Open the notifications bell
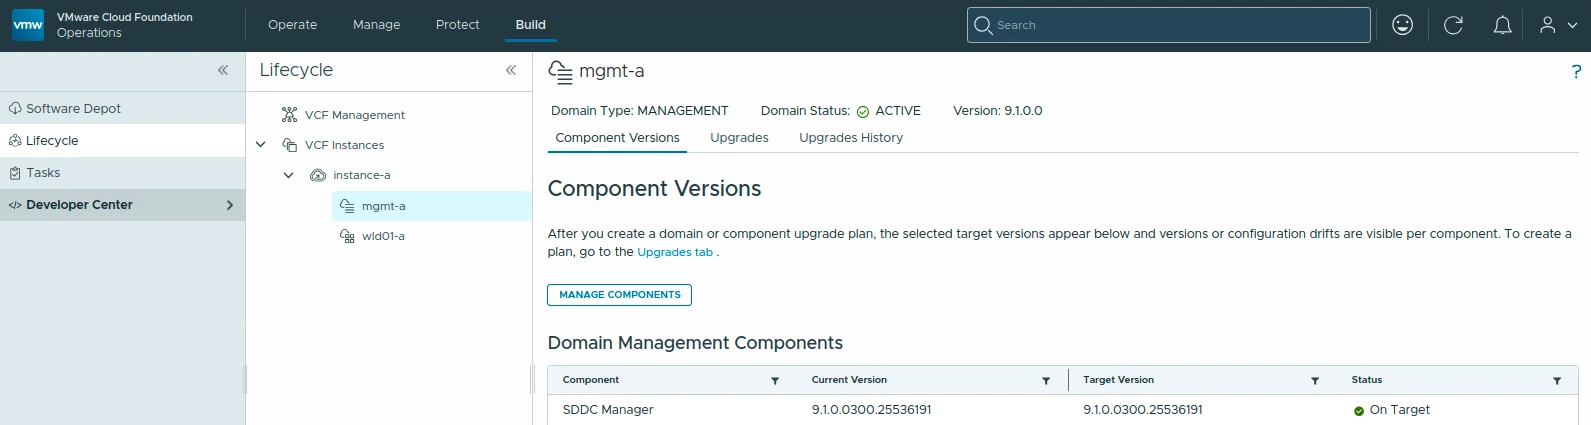This screenshot has width=1591, height=425. 1502,25
